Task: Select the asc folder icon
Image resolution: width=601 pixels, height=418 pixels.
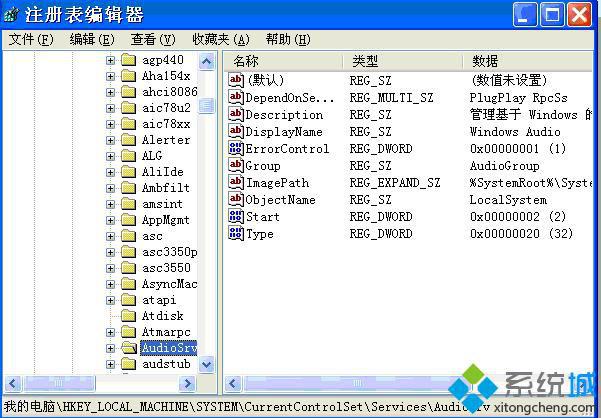Action: tap(128, 236)
